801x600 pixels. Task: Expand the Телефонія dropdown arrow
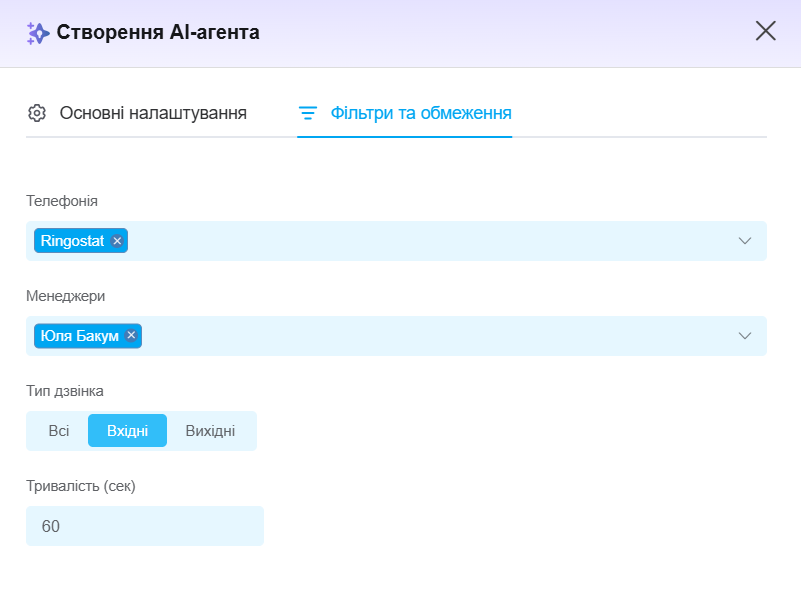click(x=745, y=241)
